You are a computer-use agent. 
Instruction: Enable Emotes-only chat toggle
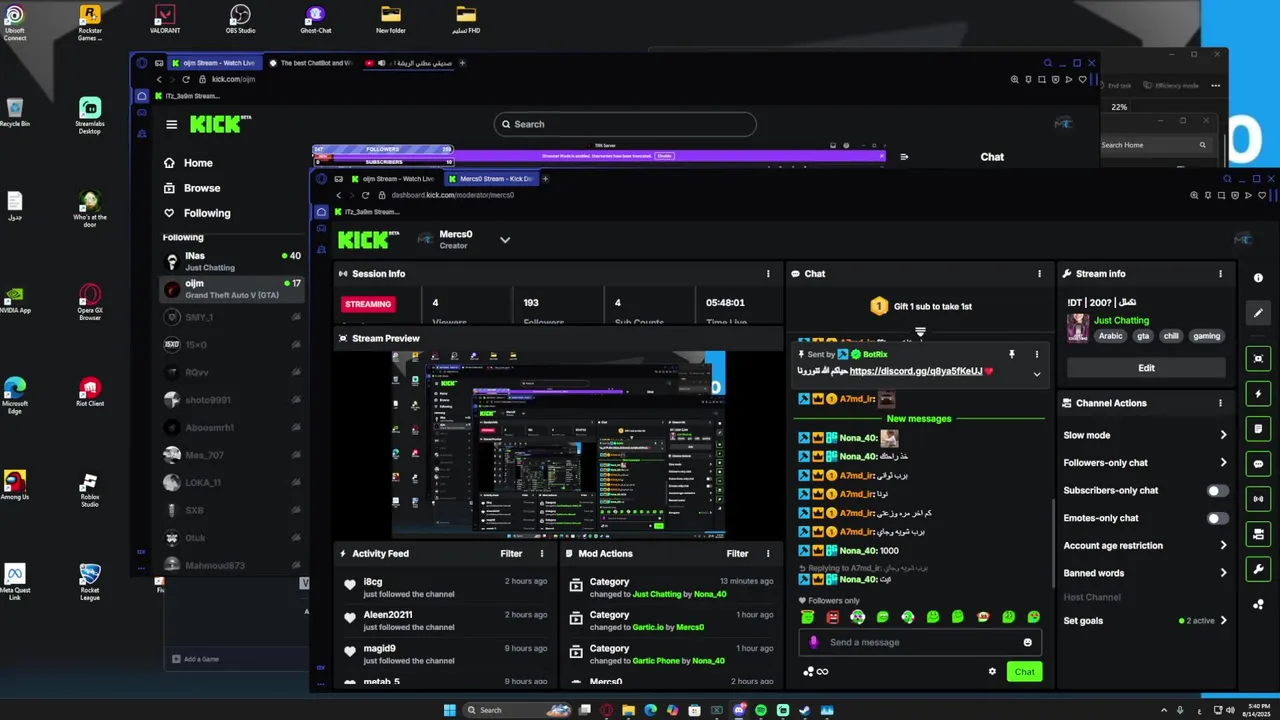tap(1217, 518)
